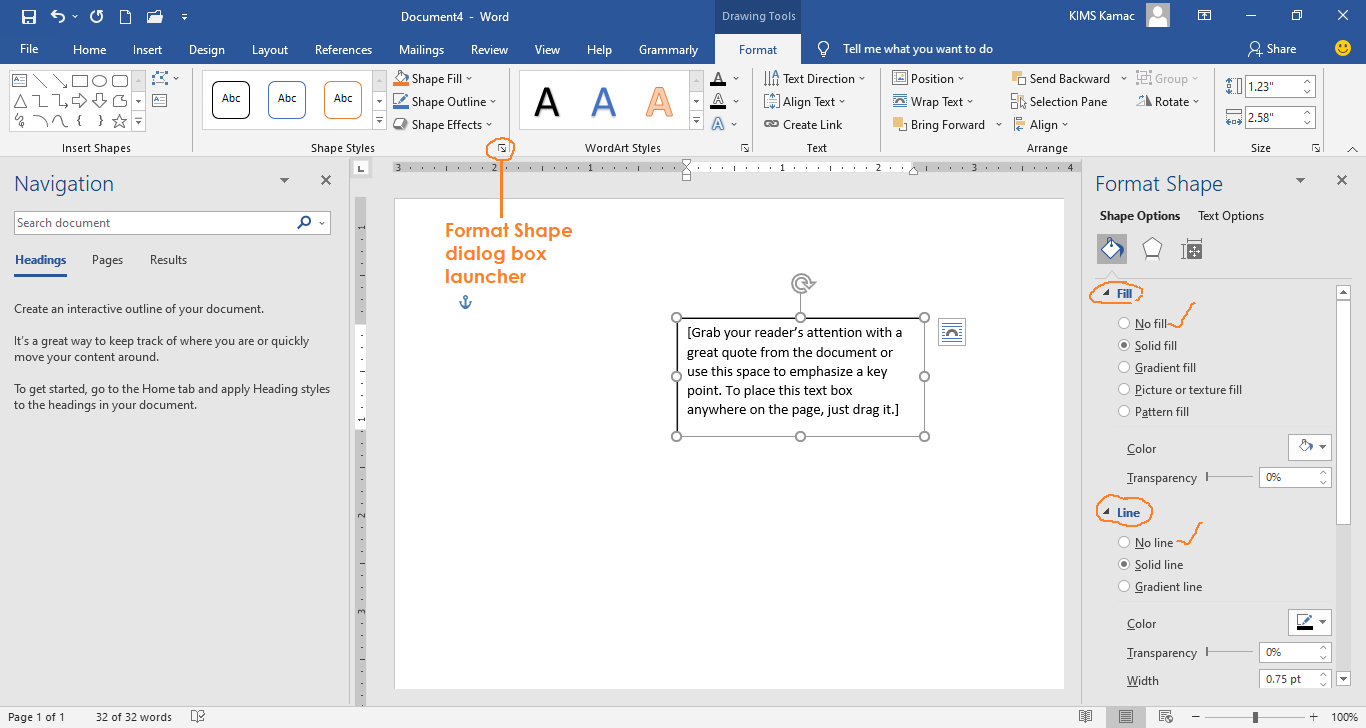Switch to Pages tab in Navigation pane

pos(107,260)
